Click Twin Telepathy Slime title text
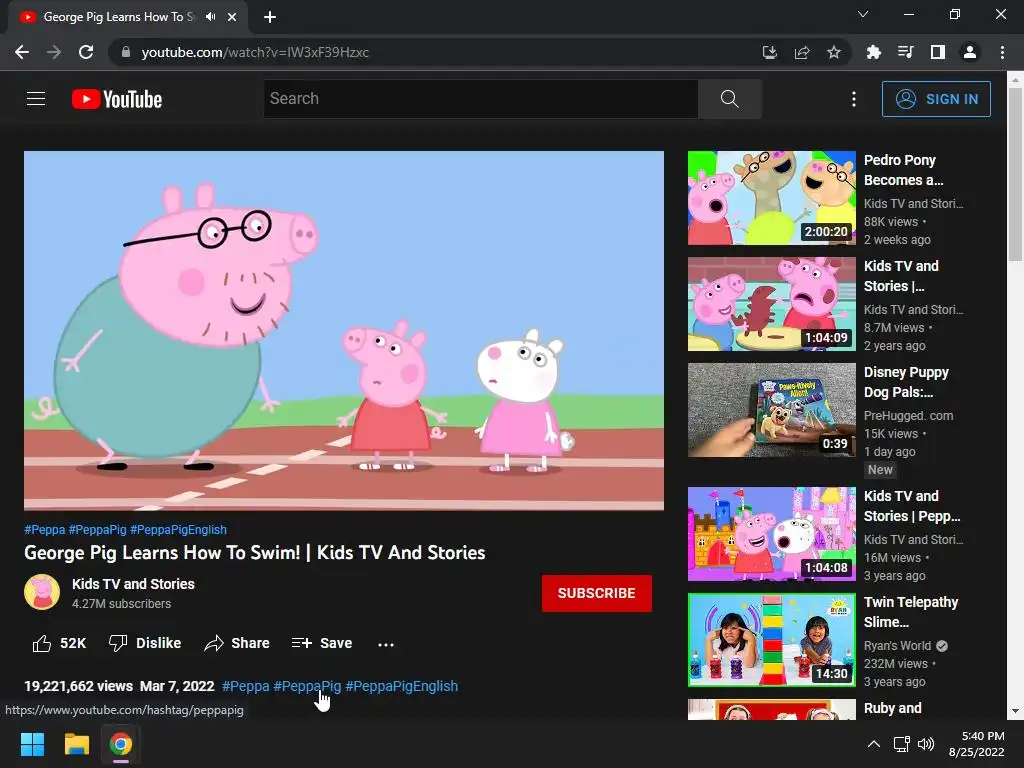1024x768 pixels. click(910, 612)
